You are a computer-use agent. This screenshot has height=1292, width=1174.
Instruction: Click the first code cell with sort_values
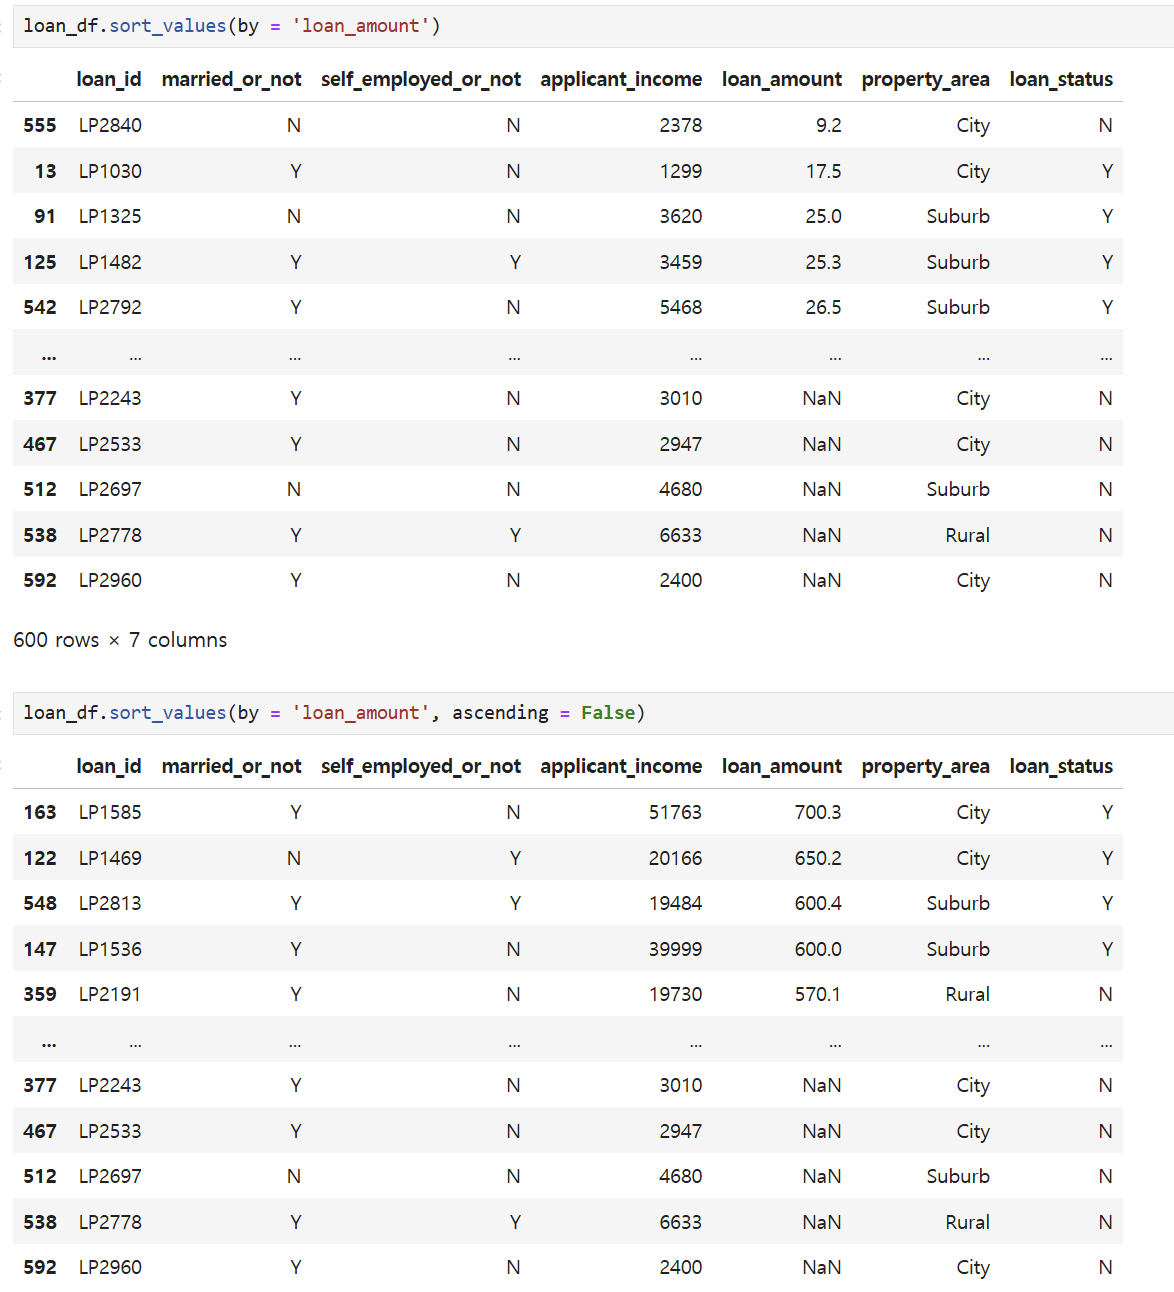tap(593, 26)
